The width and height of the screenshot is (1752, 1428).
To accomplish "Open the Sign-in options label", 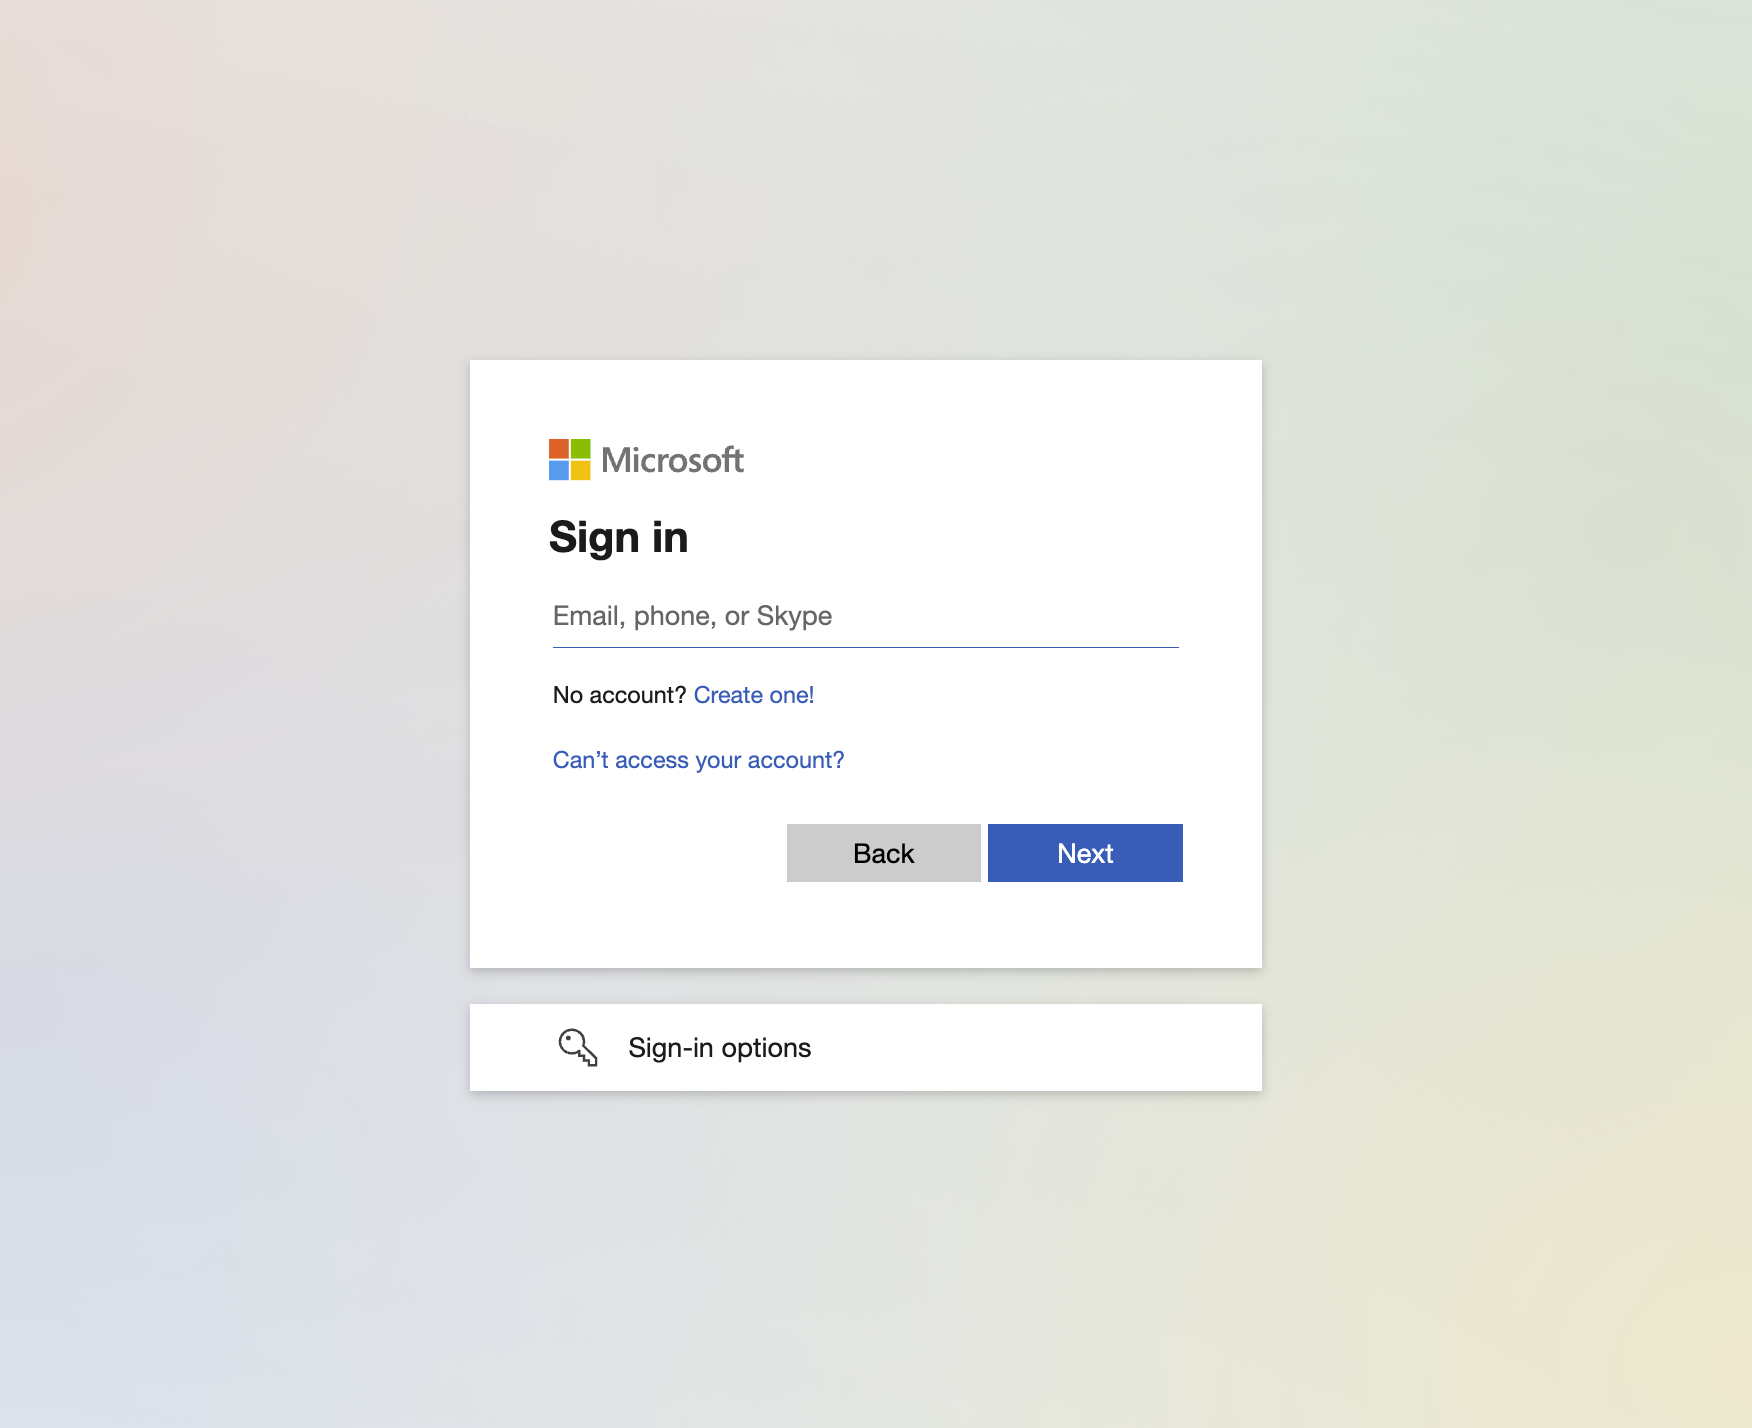I will pos(720,1048).
